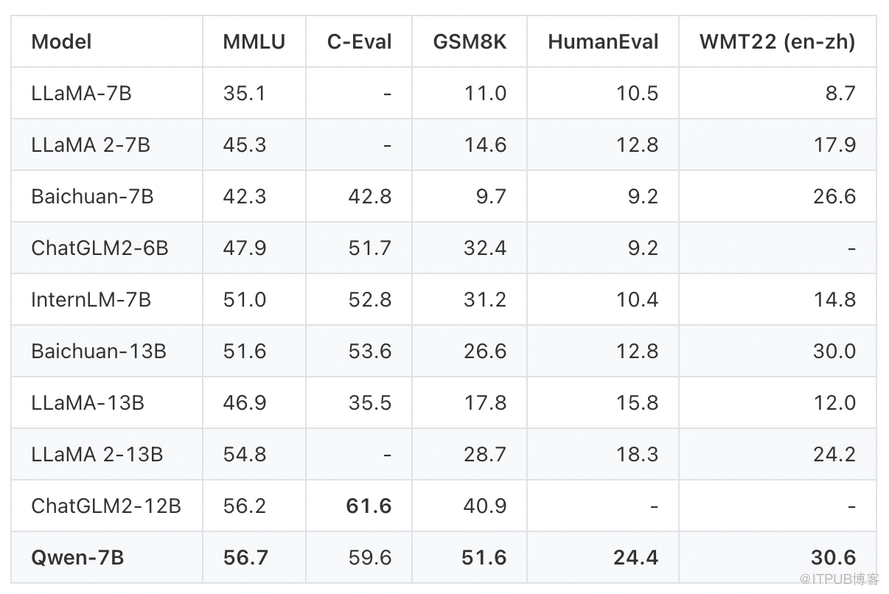Select the C-Eval column header

(x=359, y=42)
